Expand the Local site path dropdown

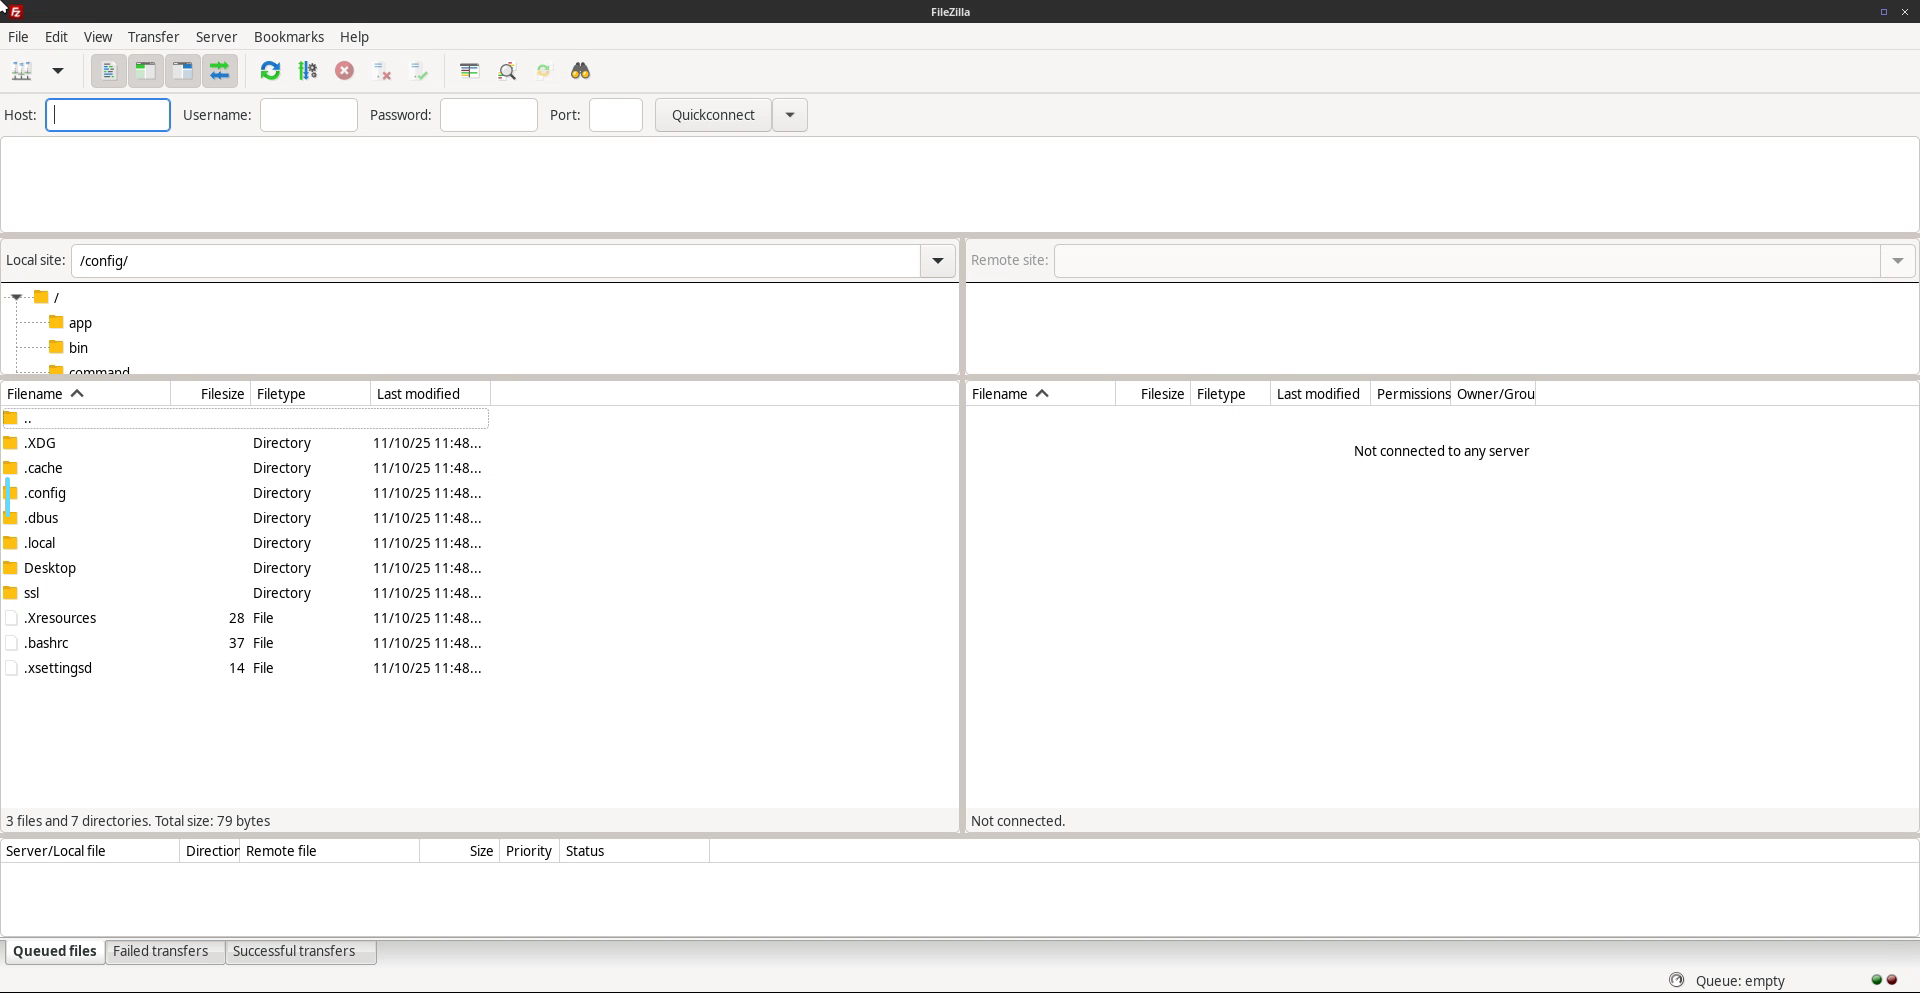(x=938, y=261)
